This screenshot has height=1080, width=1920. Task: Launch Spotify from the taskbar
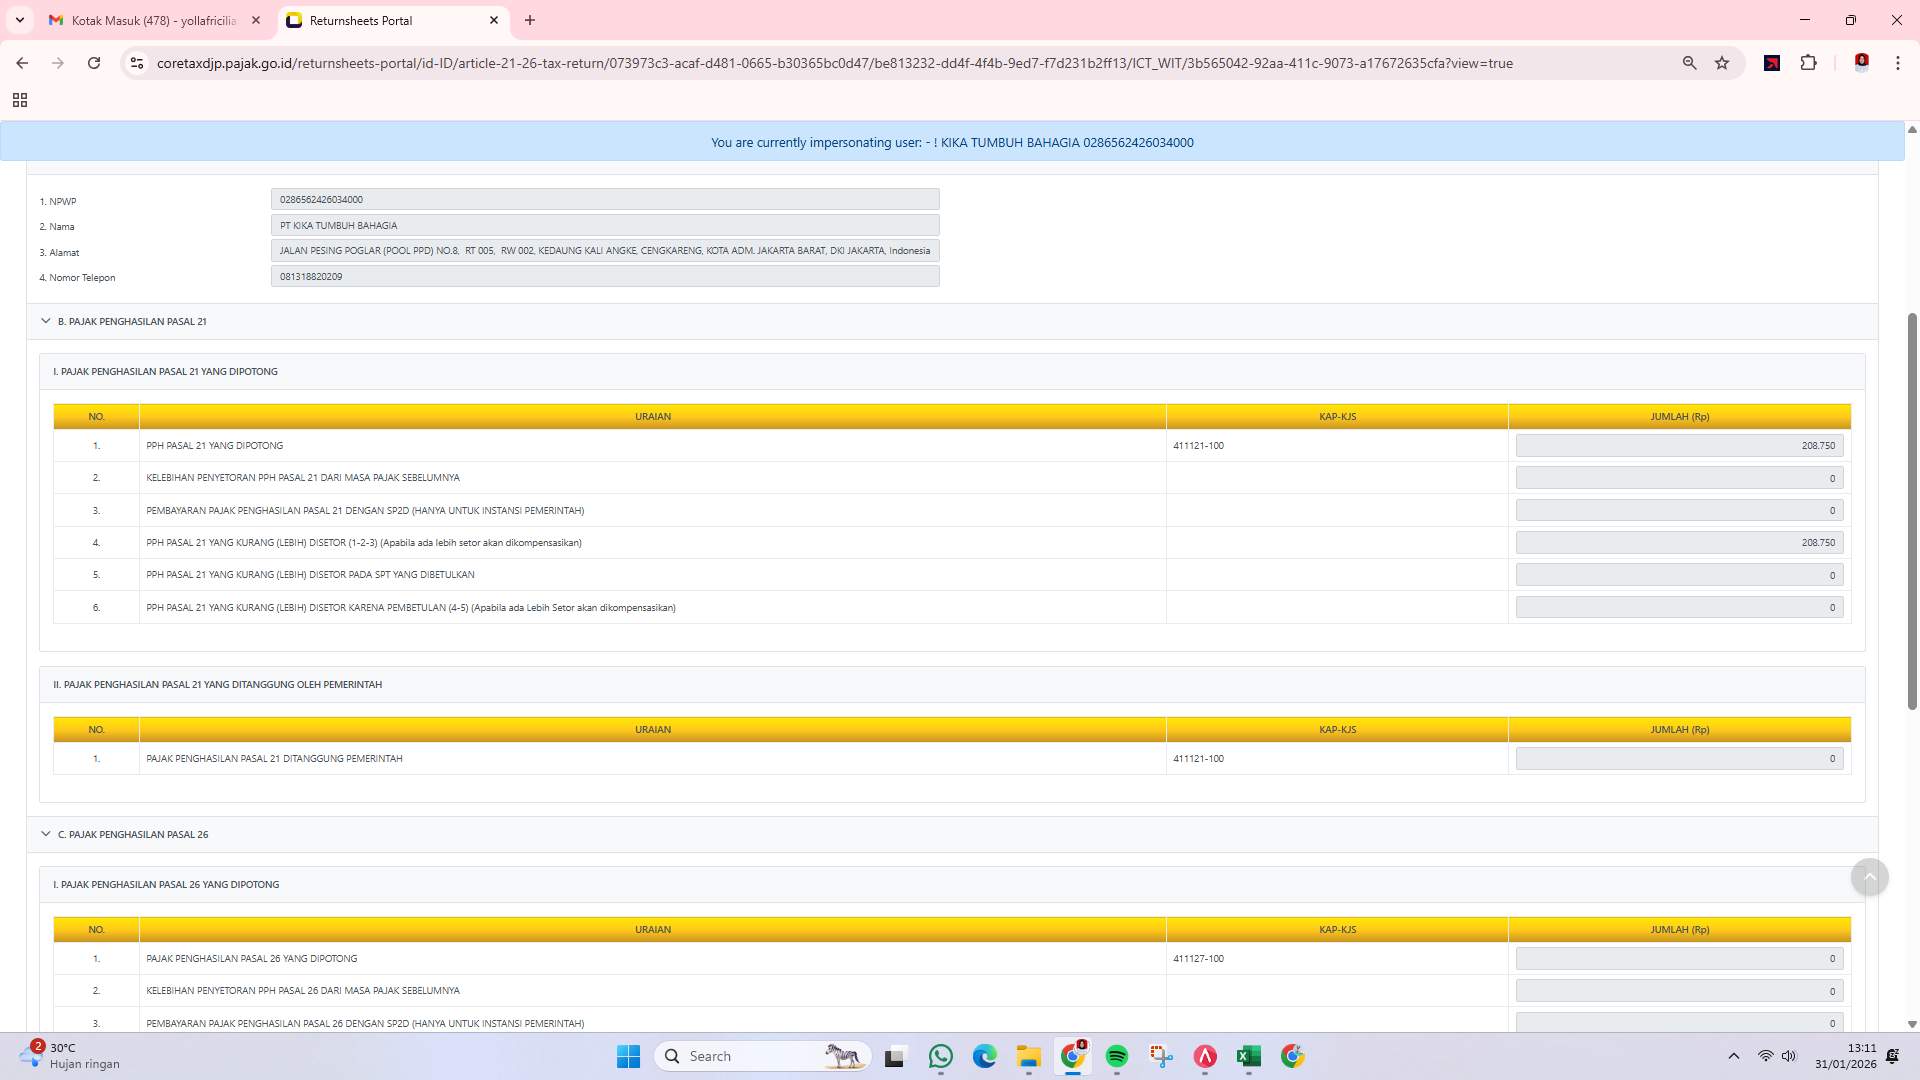1116,1055
